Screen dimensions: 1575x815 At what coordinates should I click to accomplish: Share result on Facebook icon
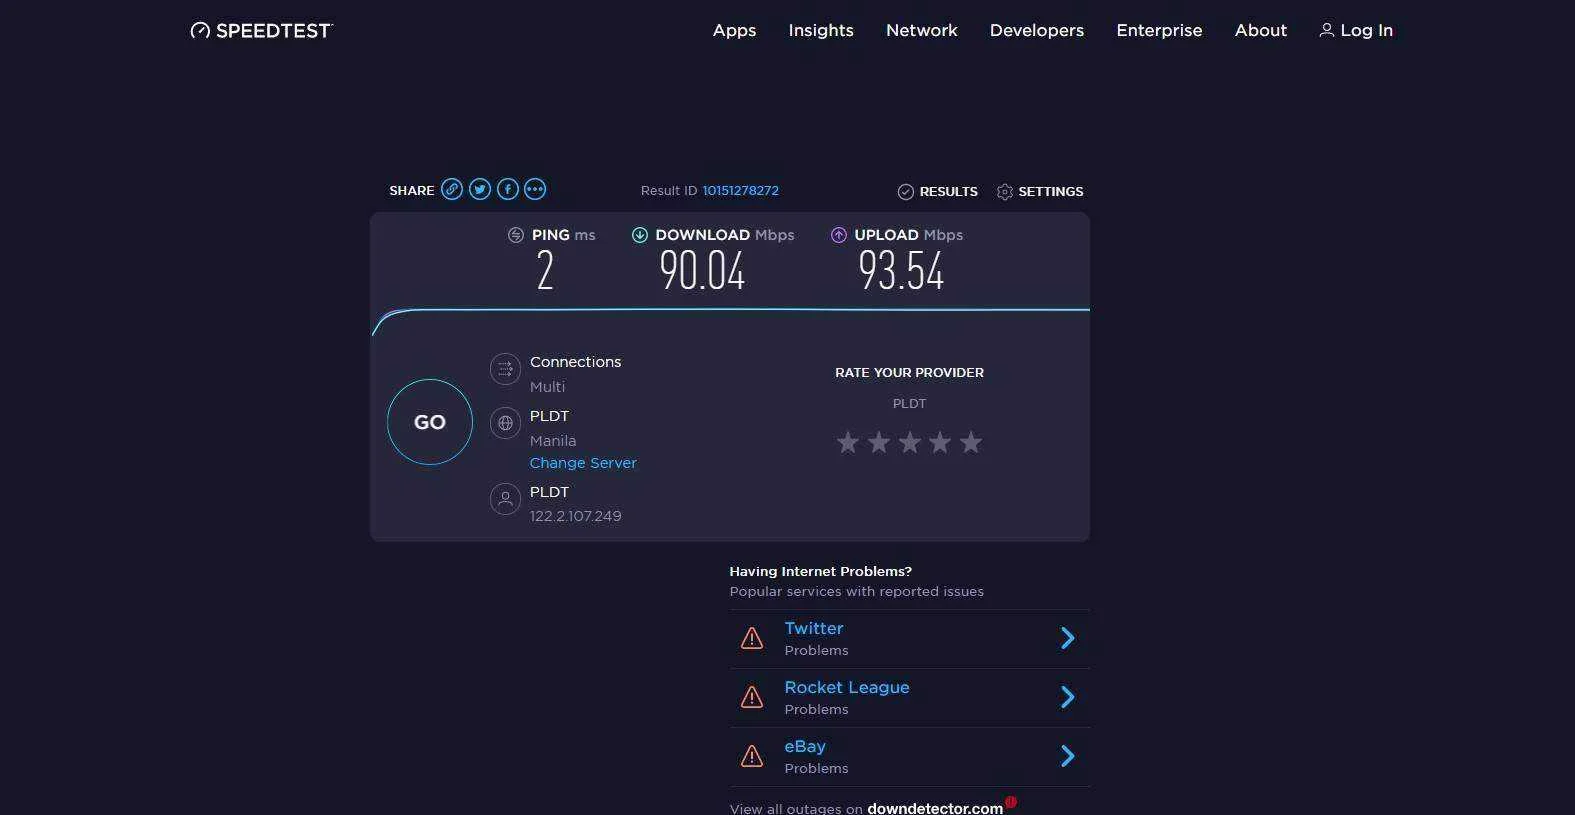click(x=508, y=189)
